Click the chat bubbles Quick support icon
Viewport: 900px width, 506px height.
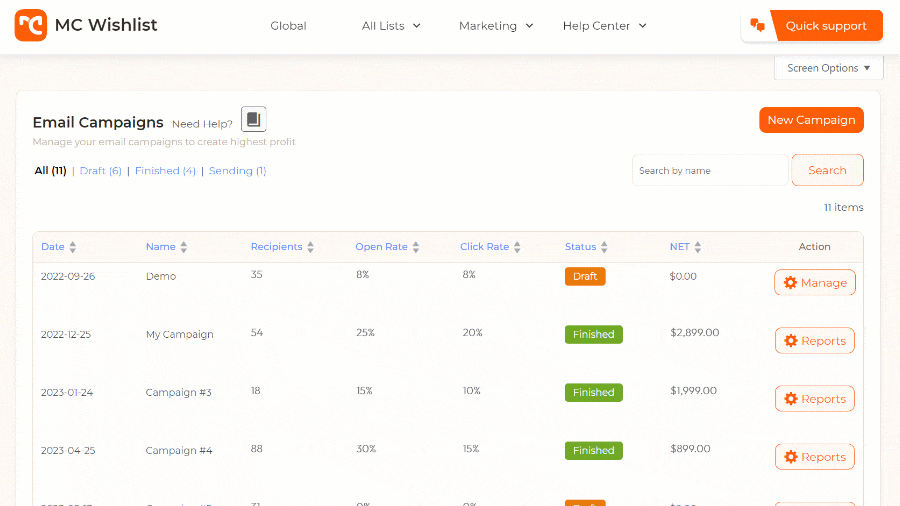click(758, 26)
